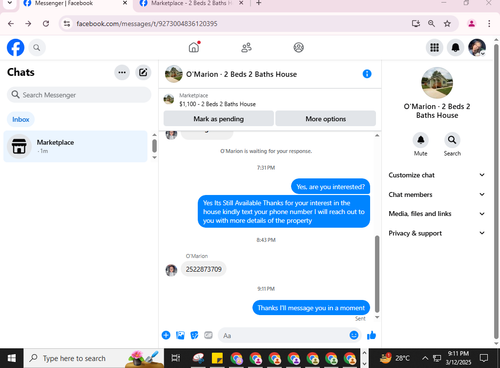
Task: Choose a GIF from the GIF icon
Action: pos(208,335)
